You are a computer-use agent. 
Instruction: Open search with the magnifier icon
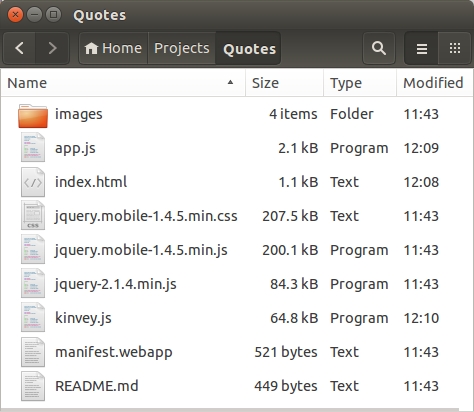pos(379,48)
